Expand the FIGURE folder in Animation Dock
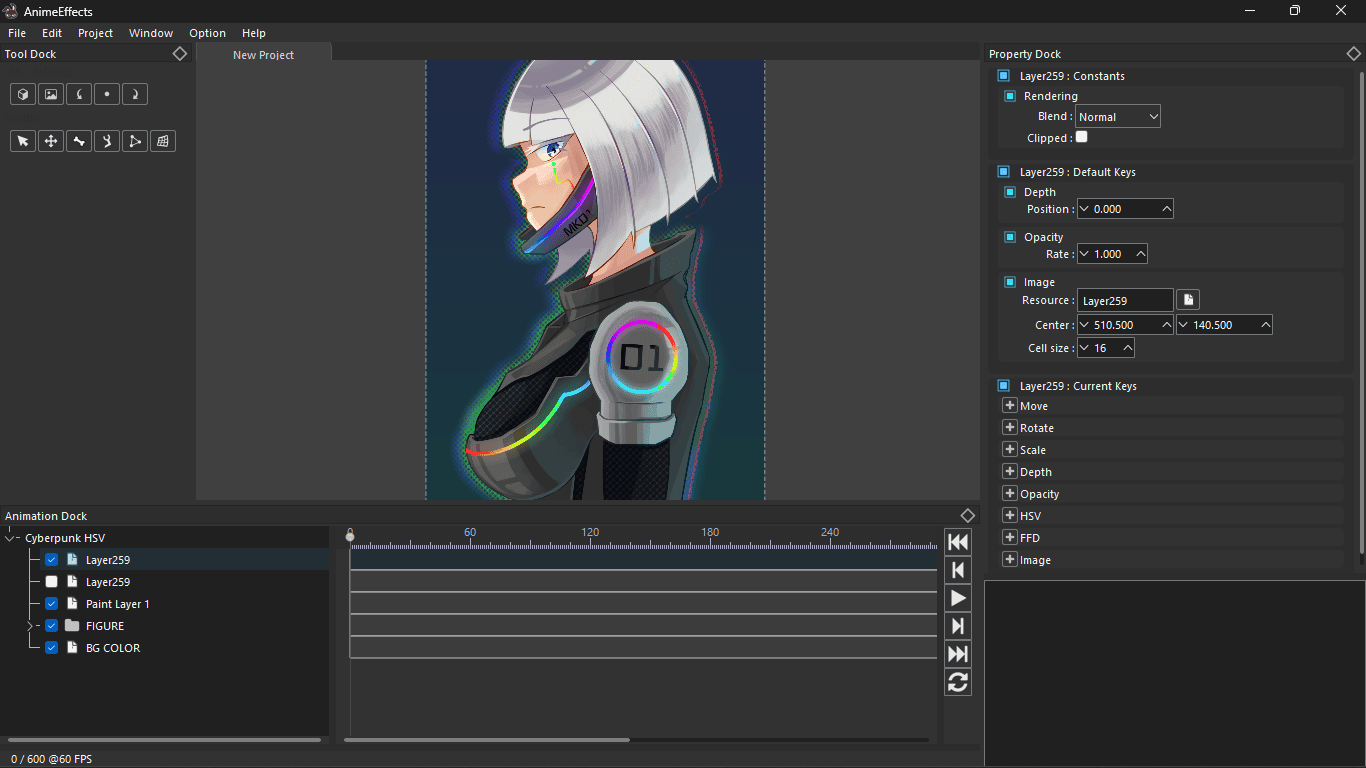 30,625
